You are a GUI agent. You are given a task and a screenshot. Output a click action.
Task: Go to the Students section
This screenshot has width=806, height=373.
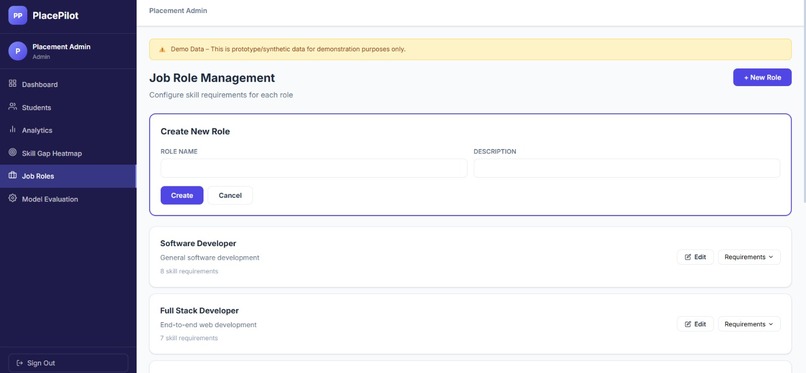(x=68, y=107)
